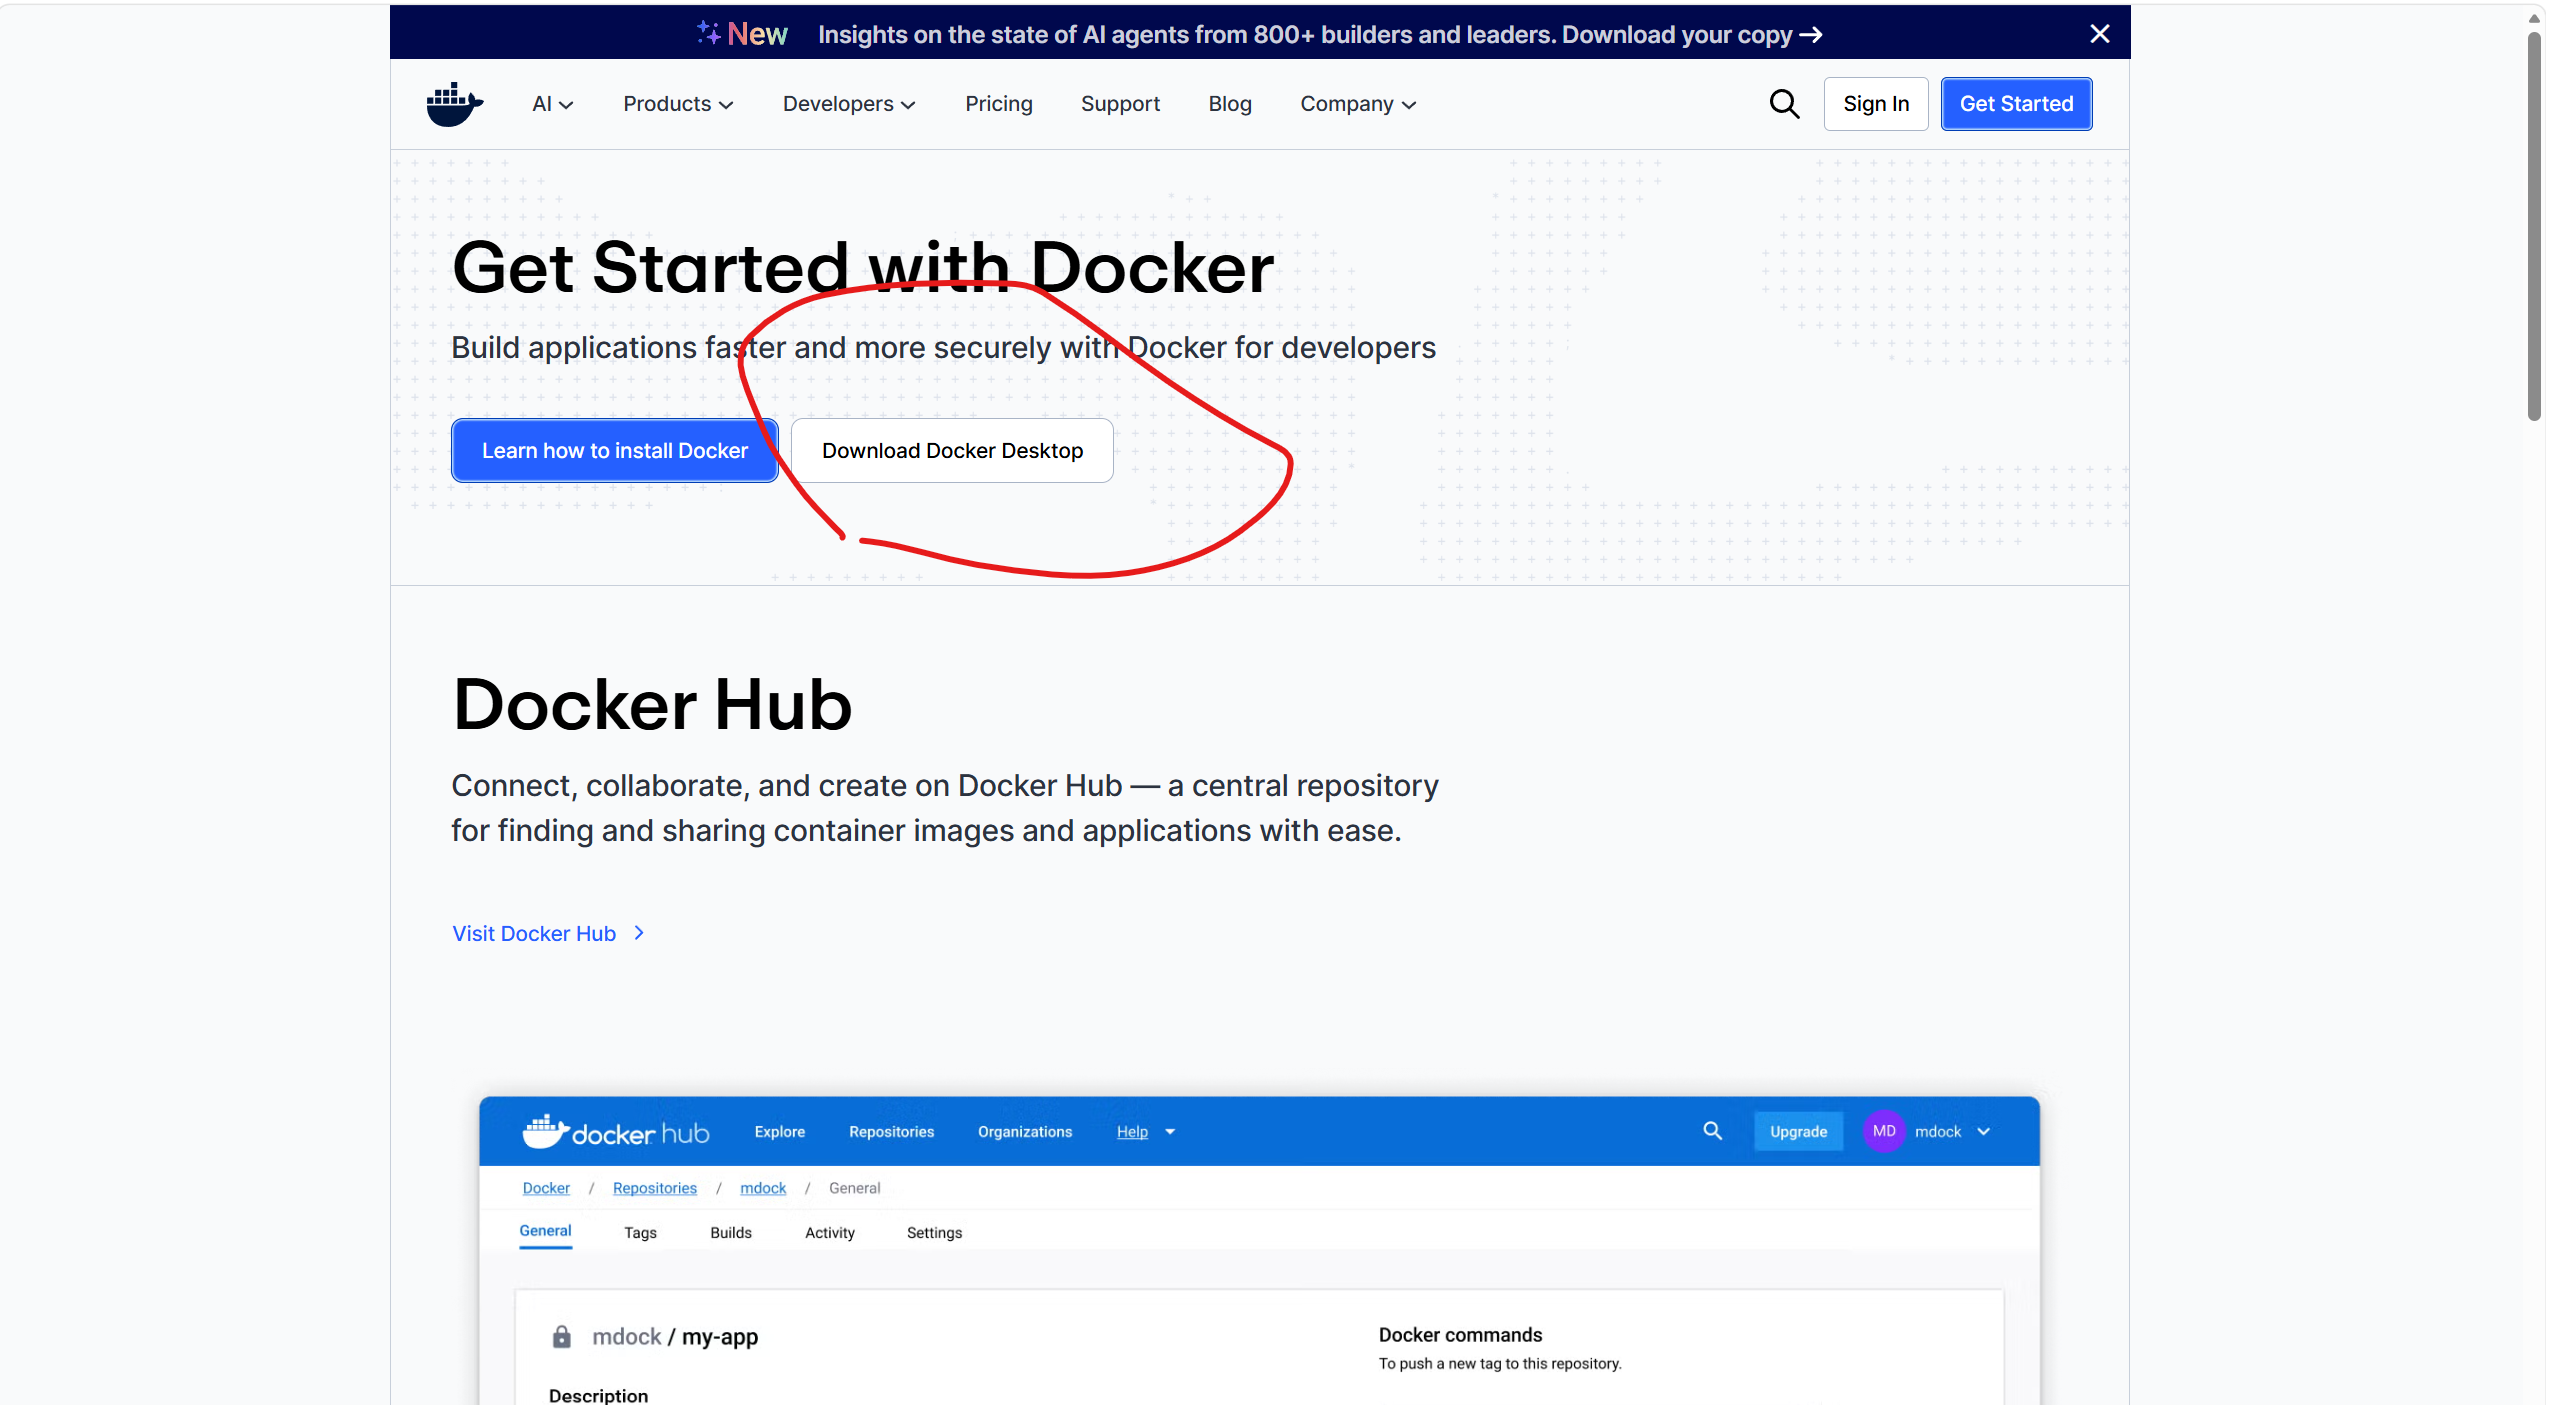The image size is (2550, 1405).
Task: Click the MD user avatar
Action: [1884, 1131]
